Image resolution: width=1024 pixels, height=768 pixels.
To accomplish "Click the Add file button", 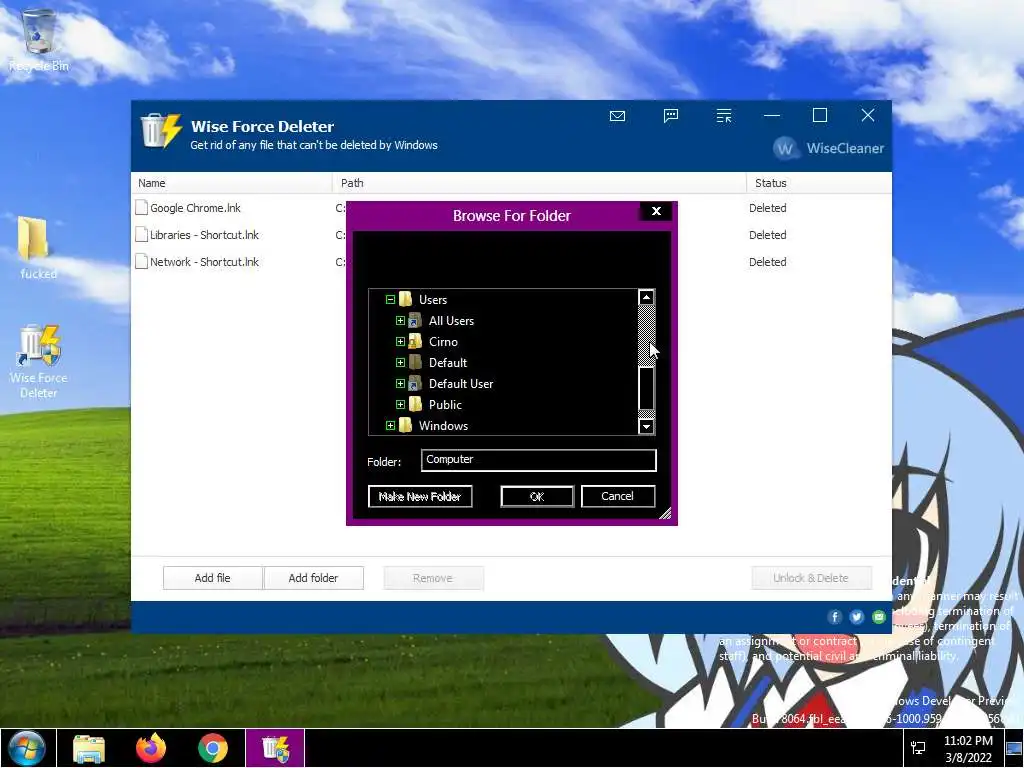I will (212, 578).
